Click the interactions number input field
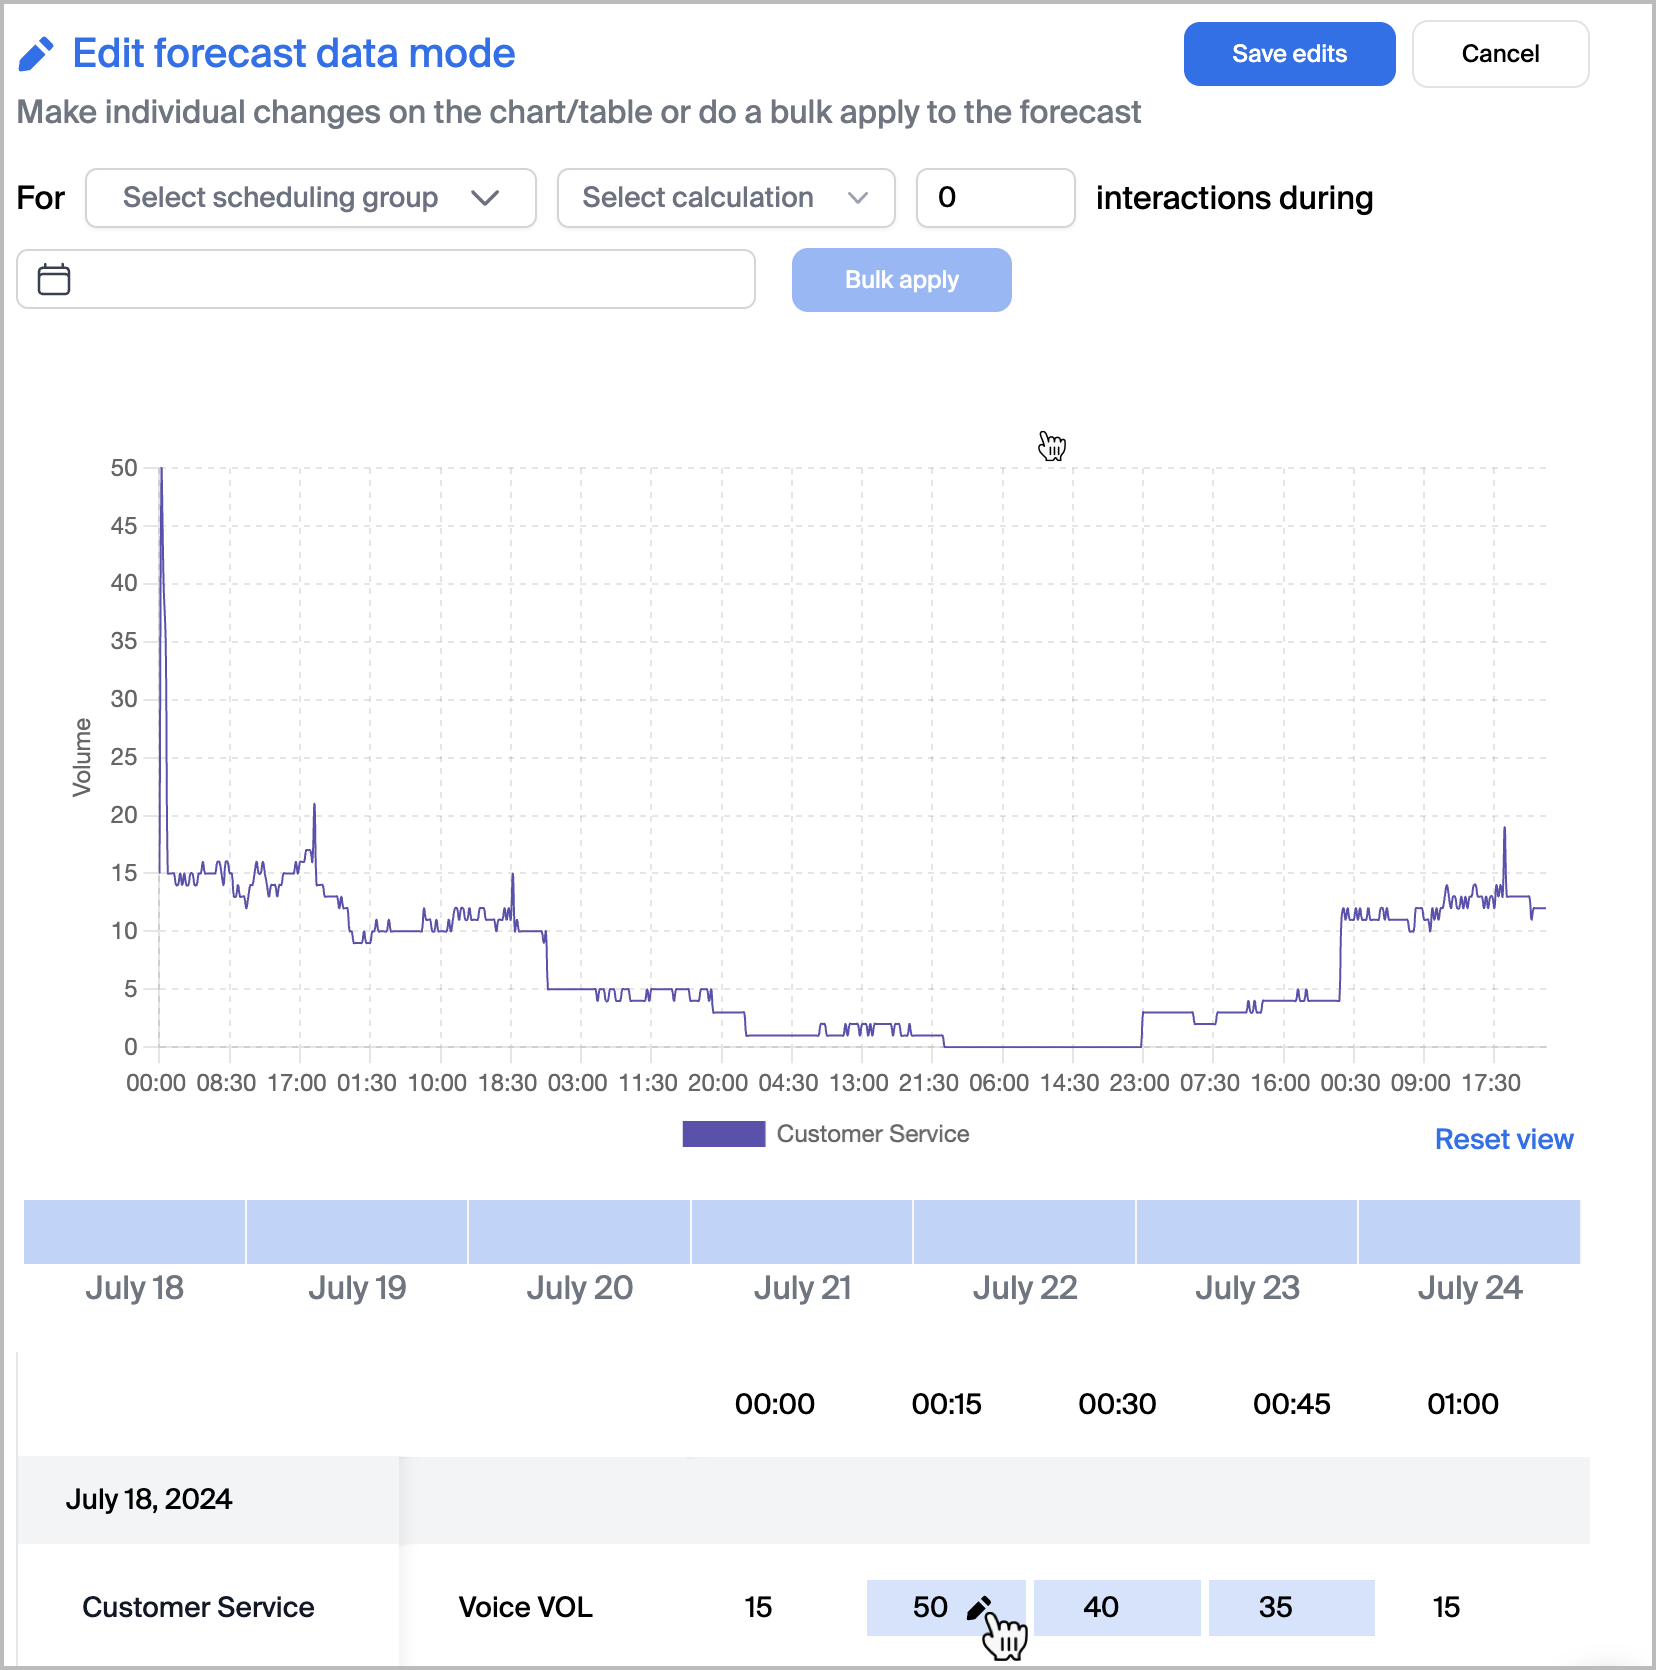Screen dimensions: 1656x1670 tap(994, 198)
